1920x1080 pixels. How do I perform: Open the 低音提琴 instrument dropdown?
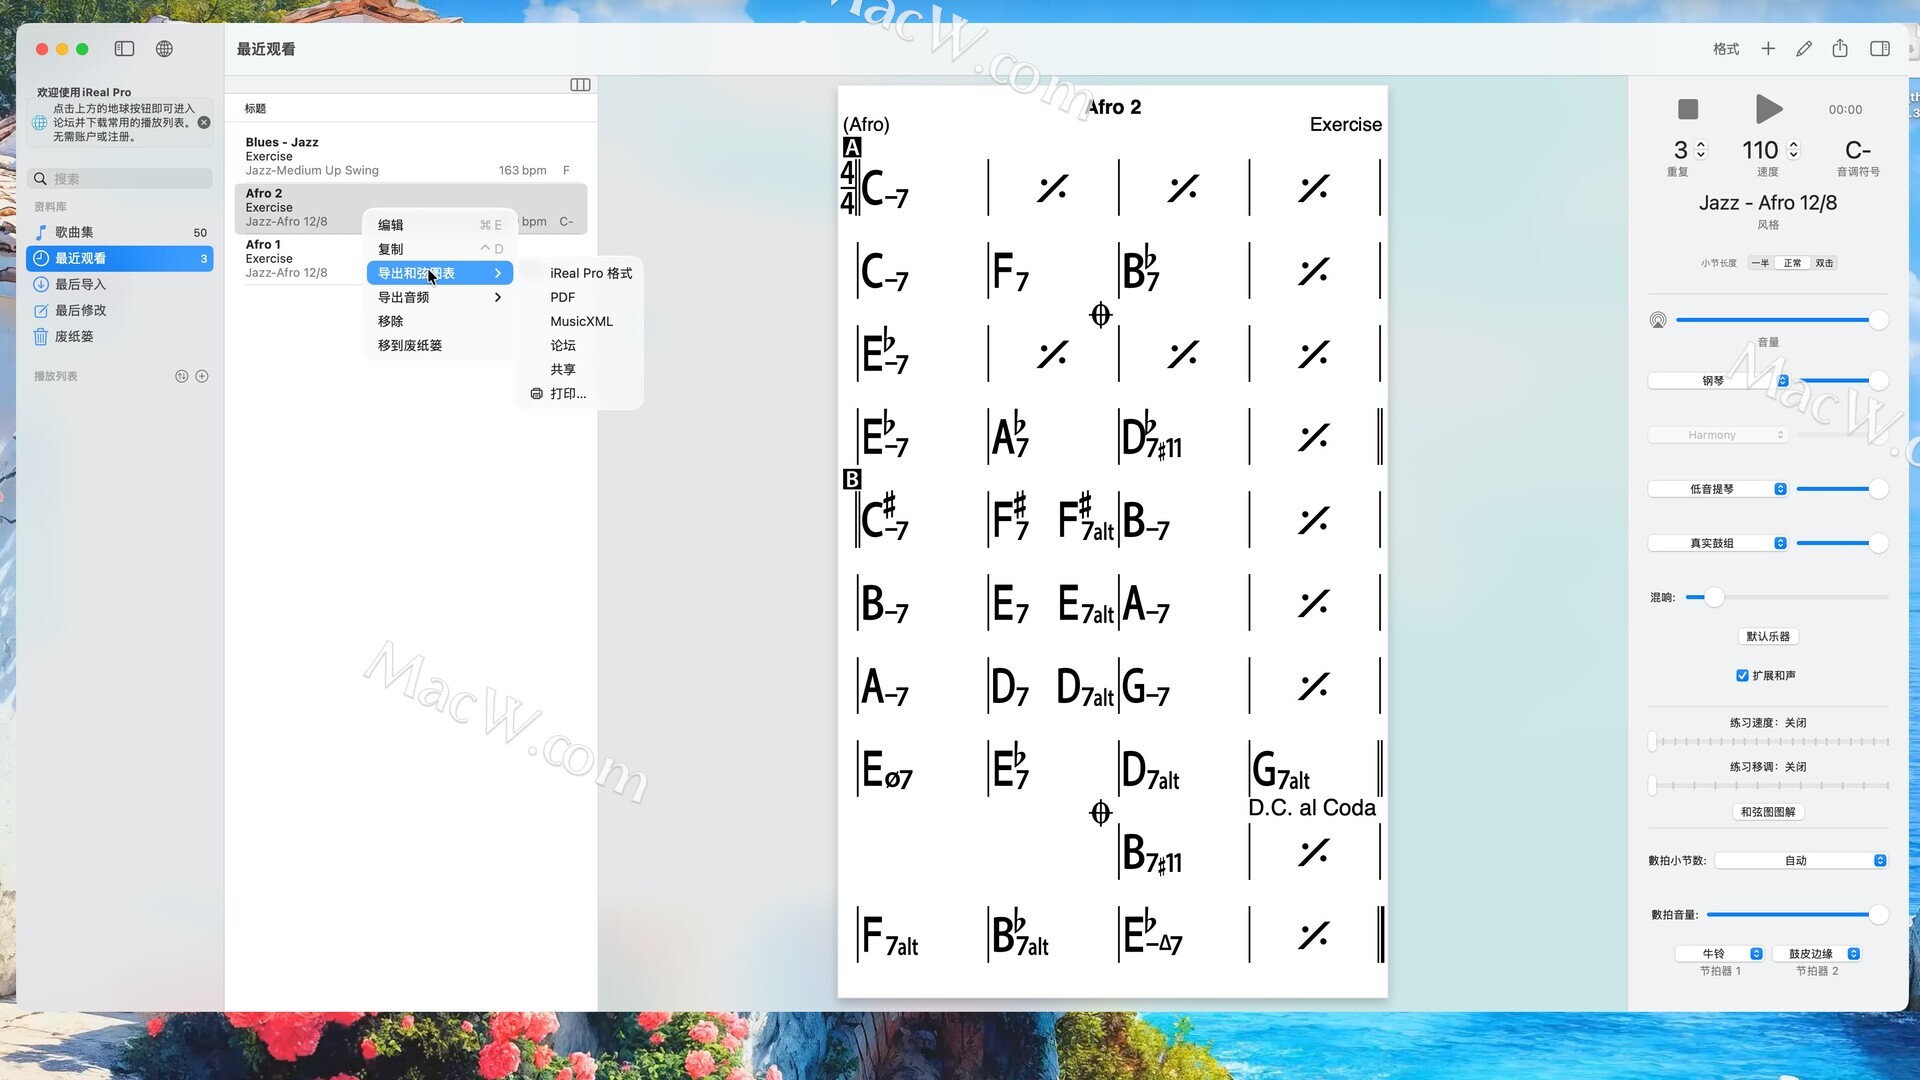(1717, 489)
